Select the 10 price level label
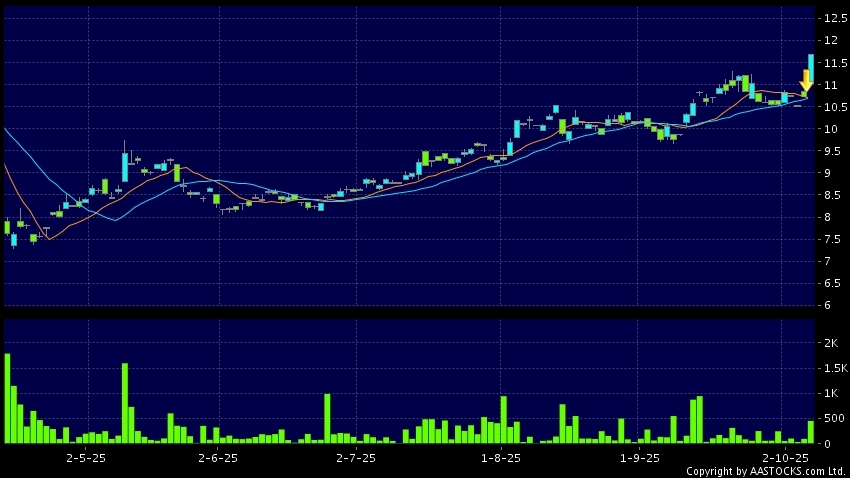Screen dimensions: 850x478 (829, 129)
